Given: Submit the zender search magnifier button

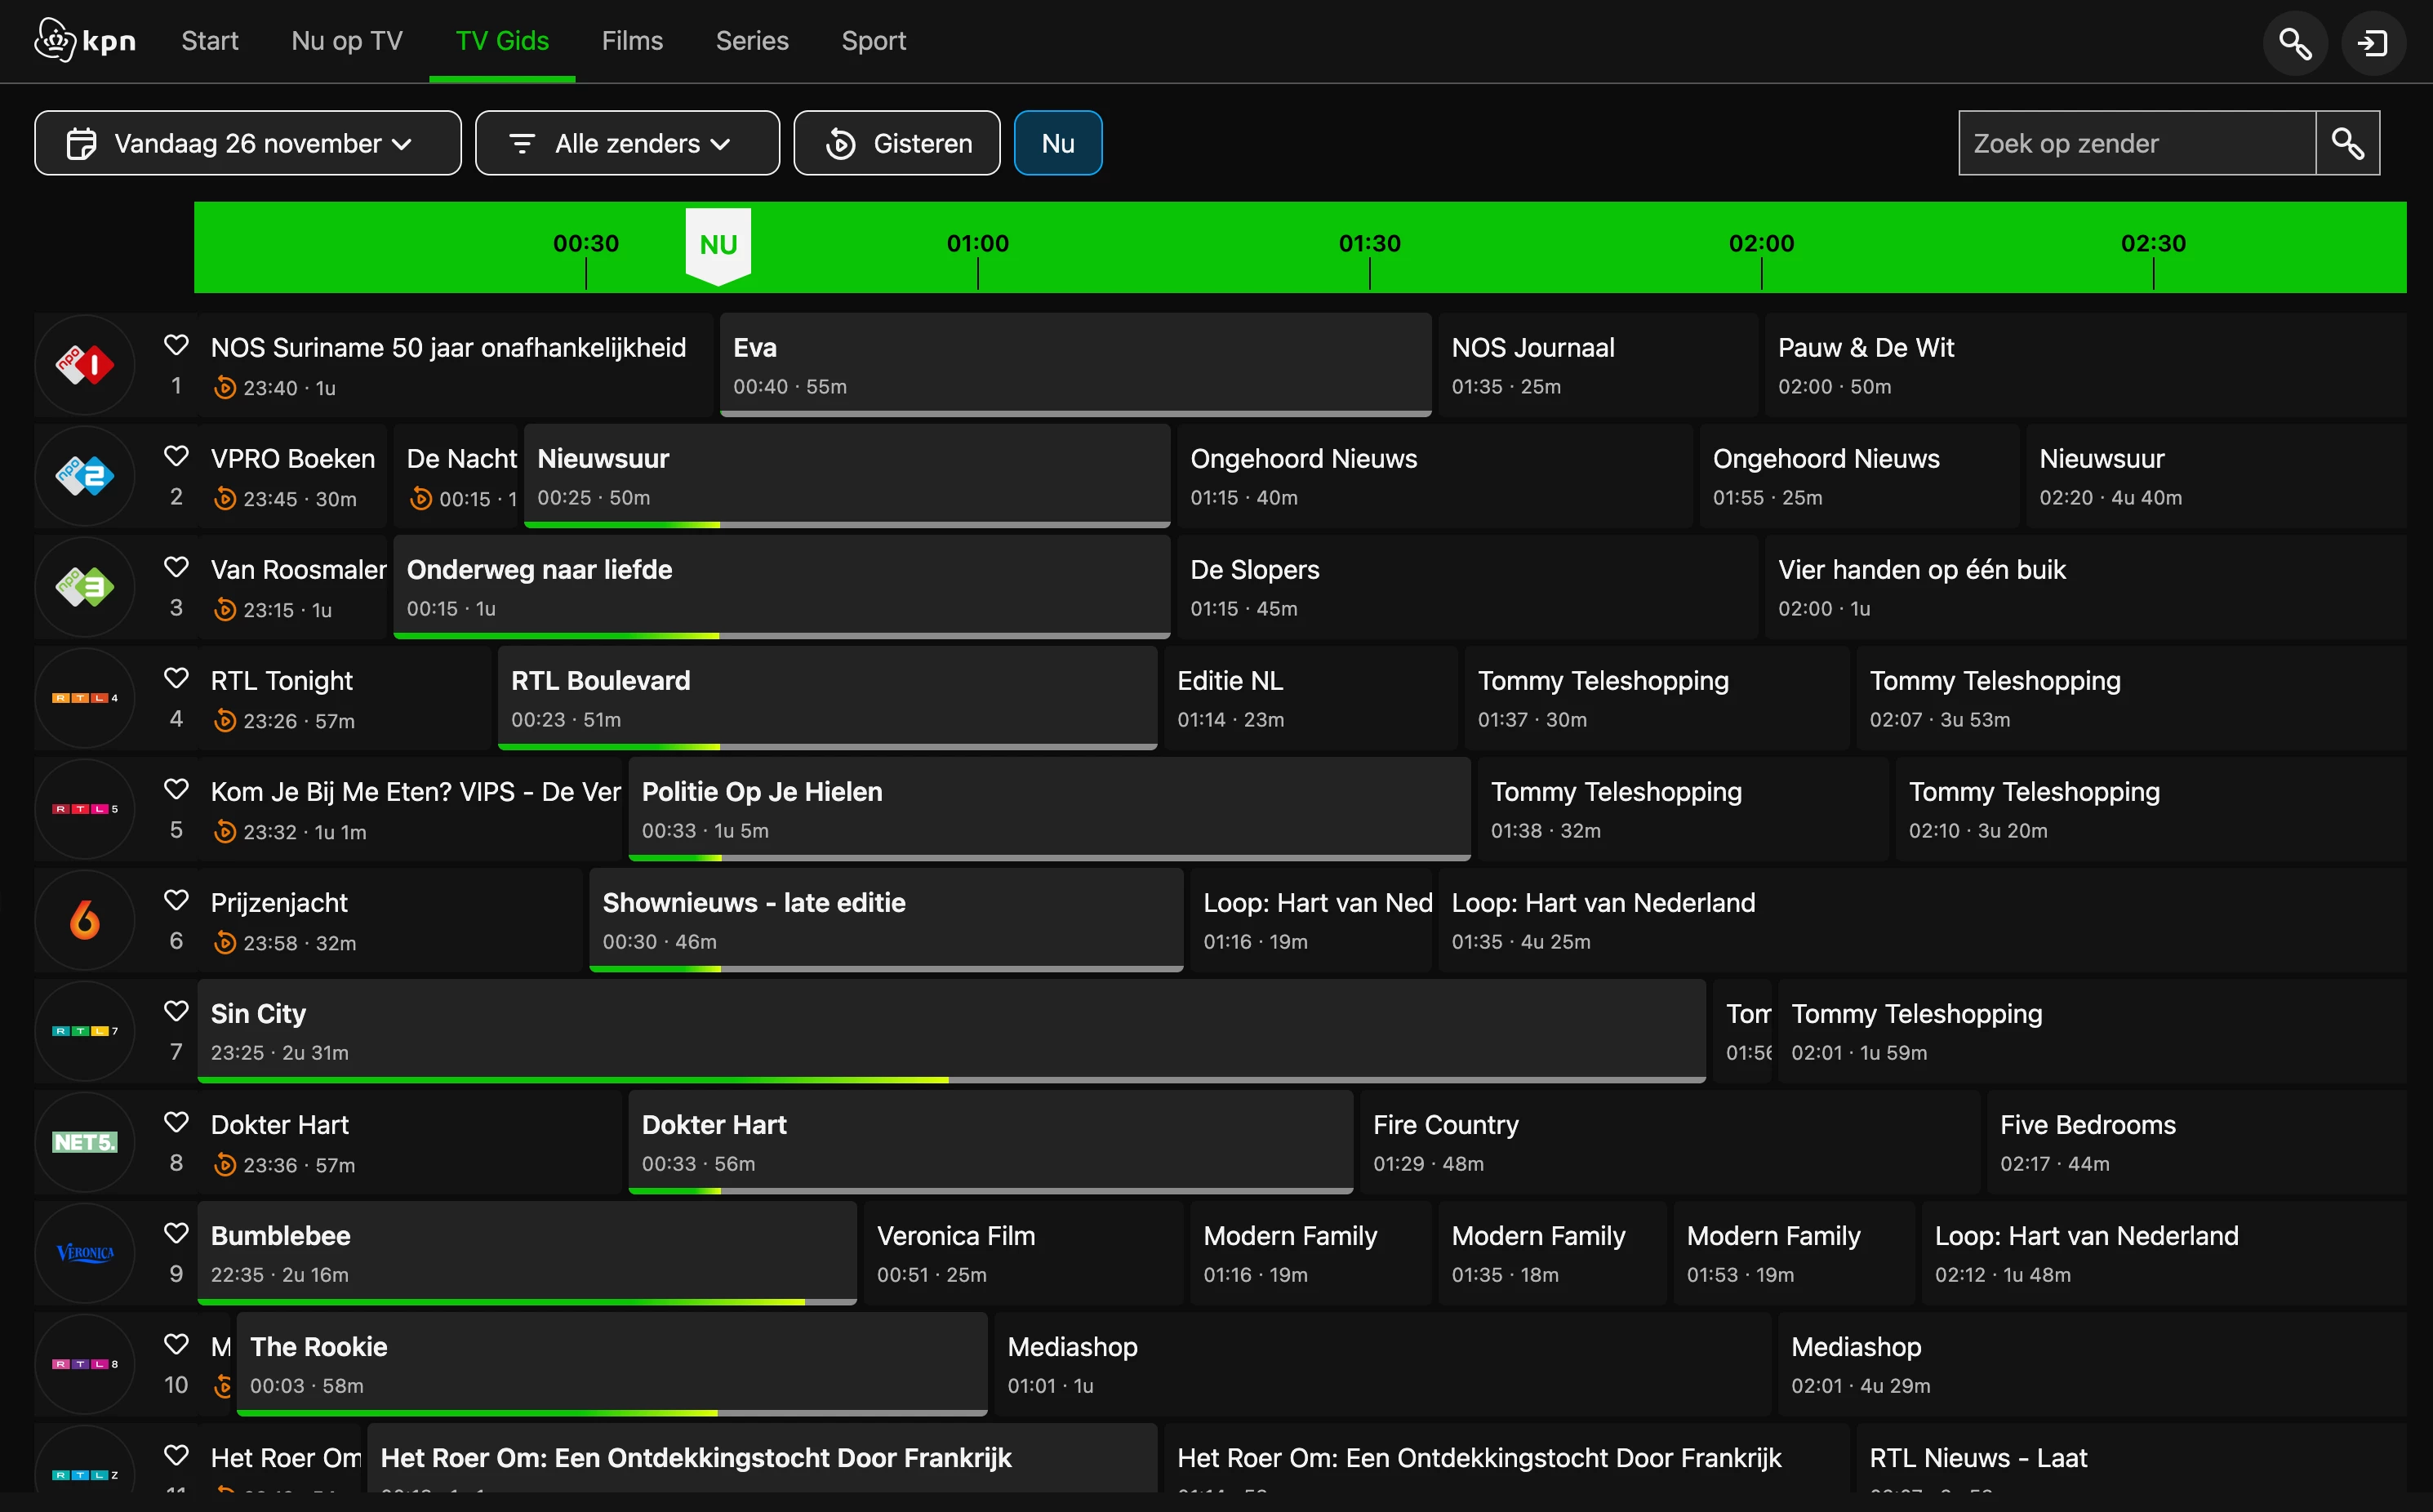Looking at the screenshot, I should point(2347,143).
